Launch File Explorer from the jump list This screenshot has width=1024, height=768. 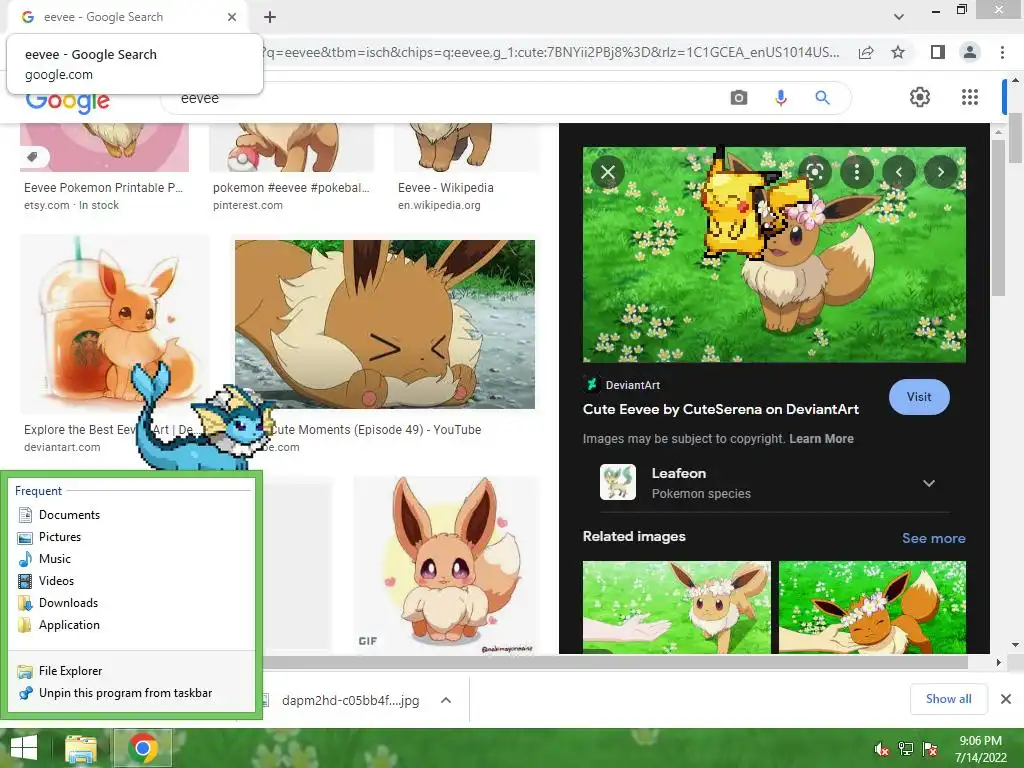[131, 671]
